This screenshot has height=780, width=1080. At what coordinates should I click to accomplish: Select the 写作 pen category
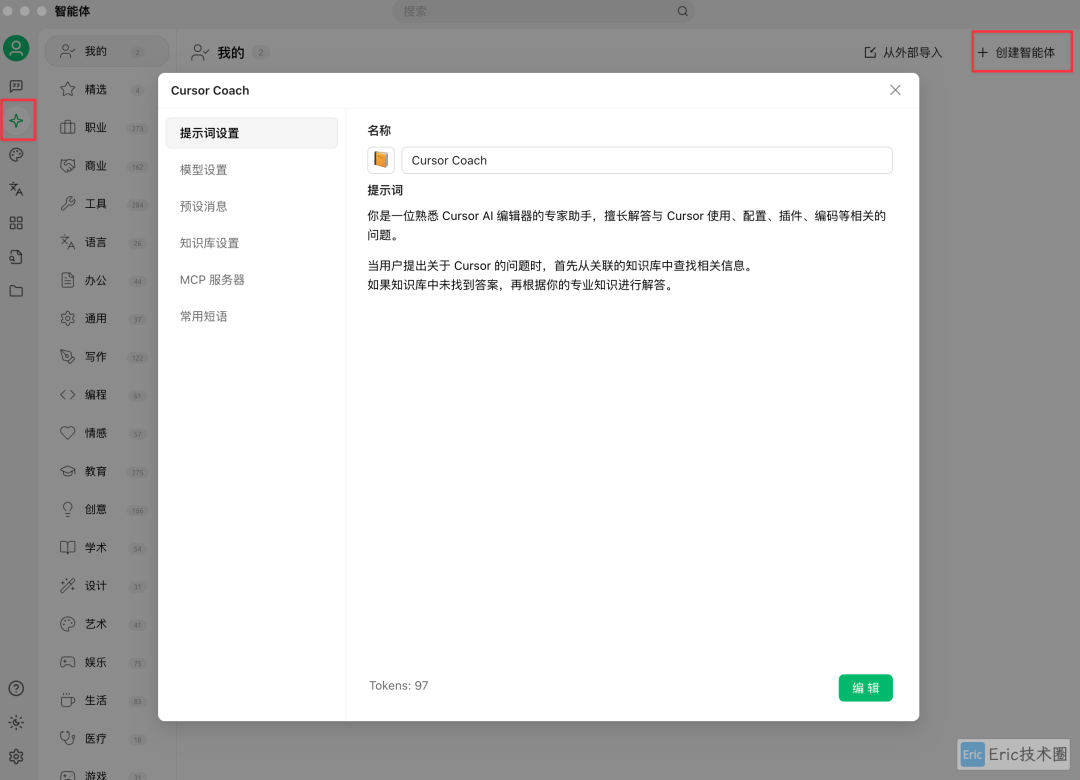[x=107, y=357]
